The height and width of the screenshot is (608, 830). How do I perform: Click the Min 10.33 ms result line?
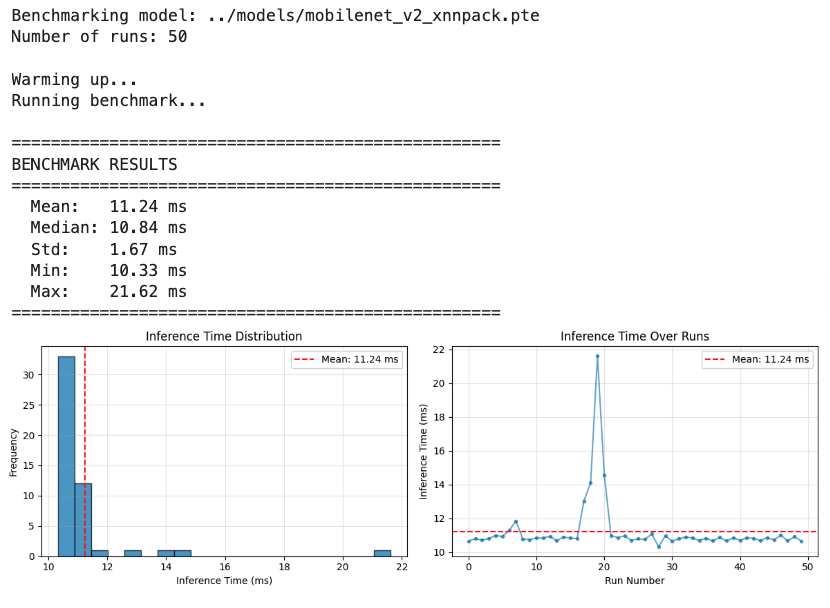pos(108,271)
